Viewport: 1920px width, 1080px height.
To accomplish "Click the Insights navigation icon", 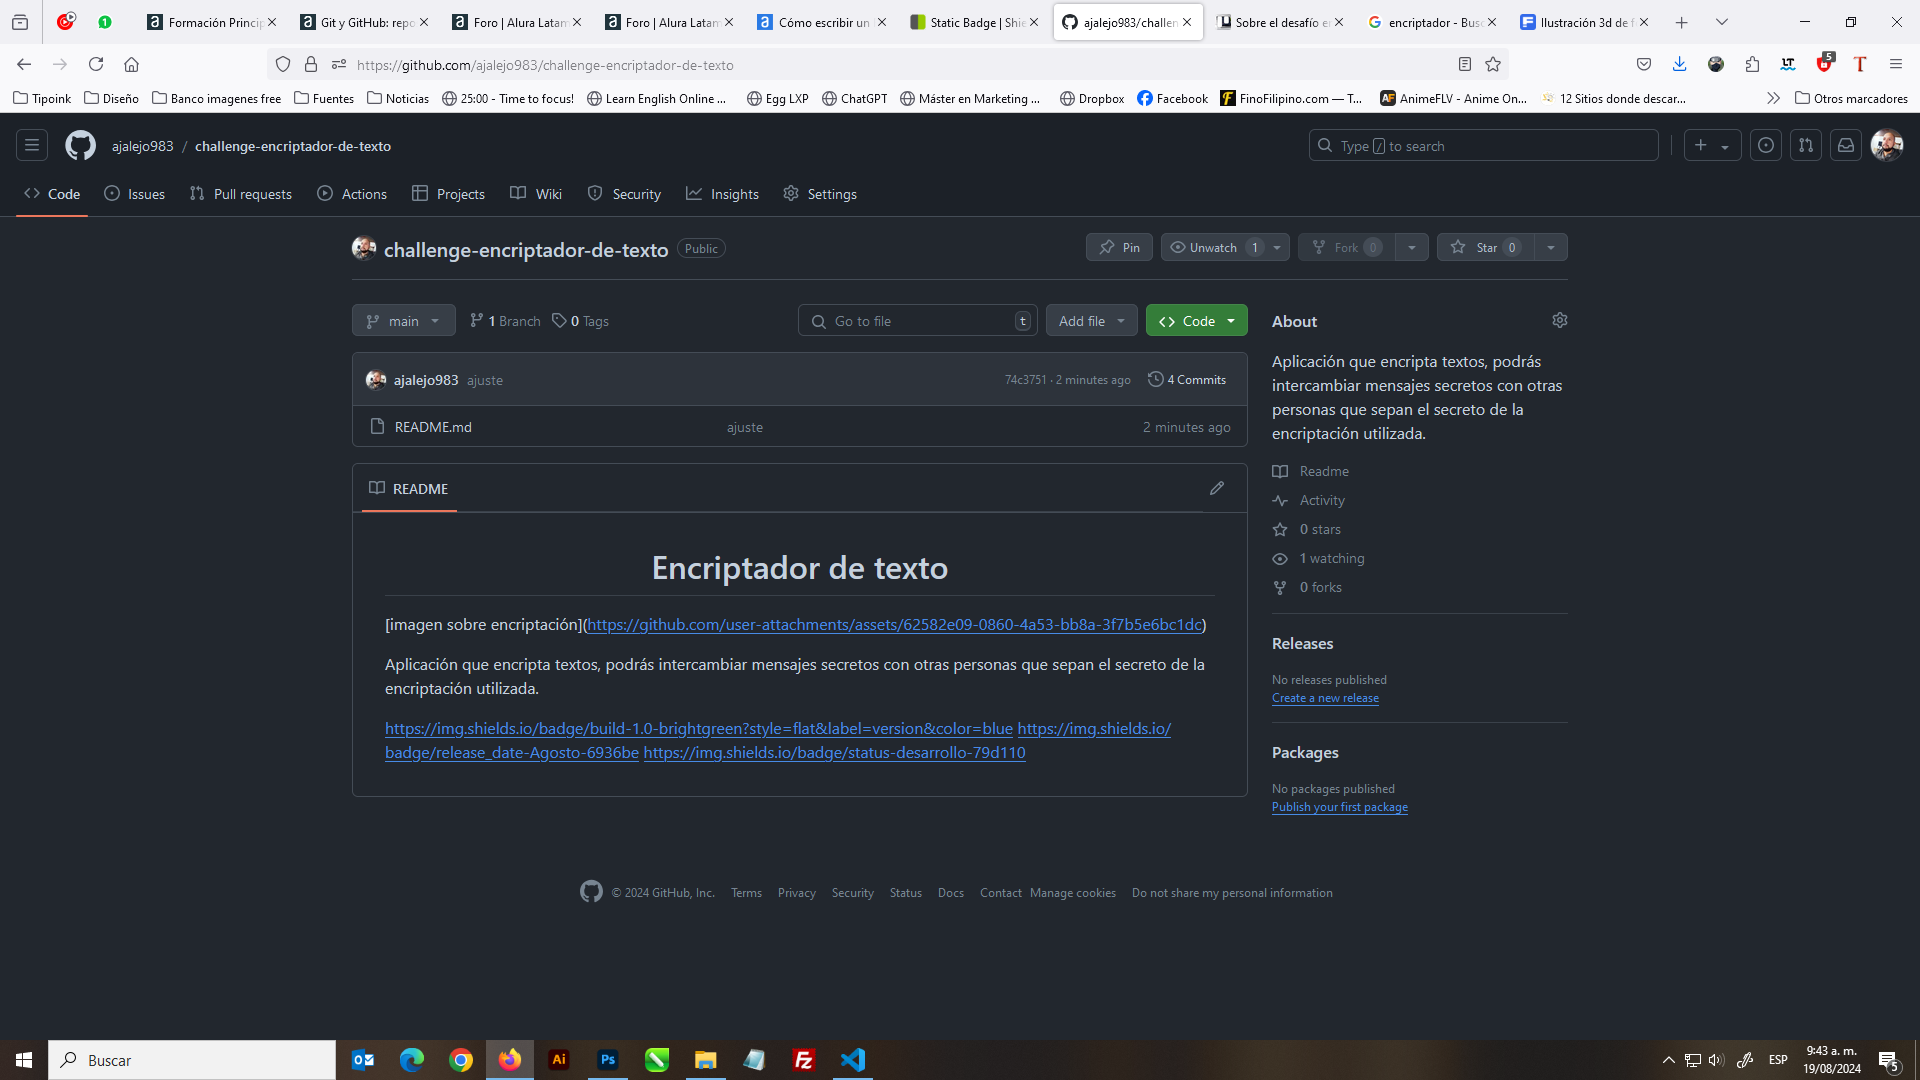I will [x=694, y=194].
